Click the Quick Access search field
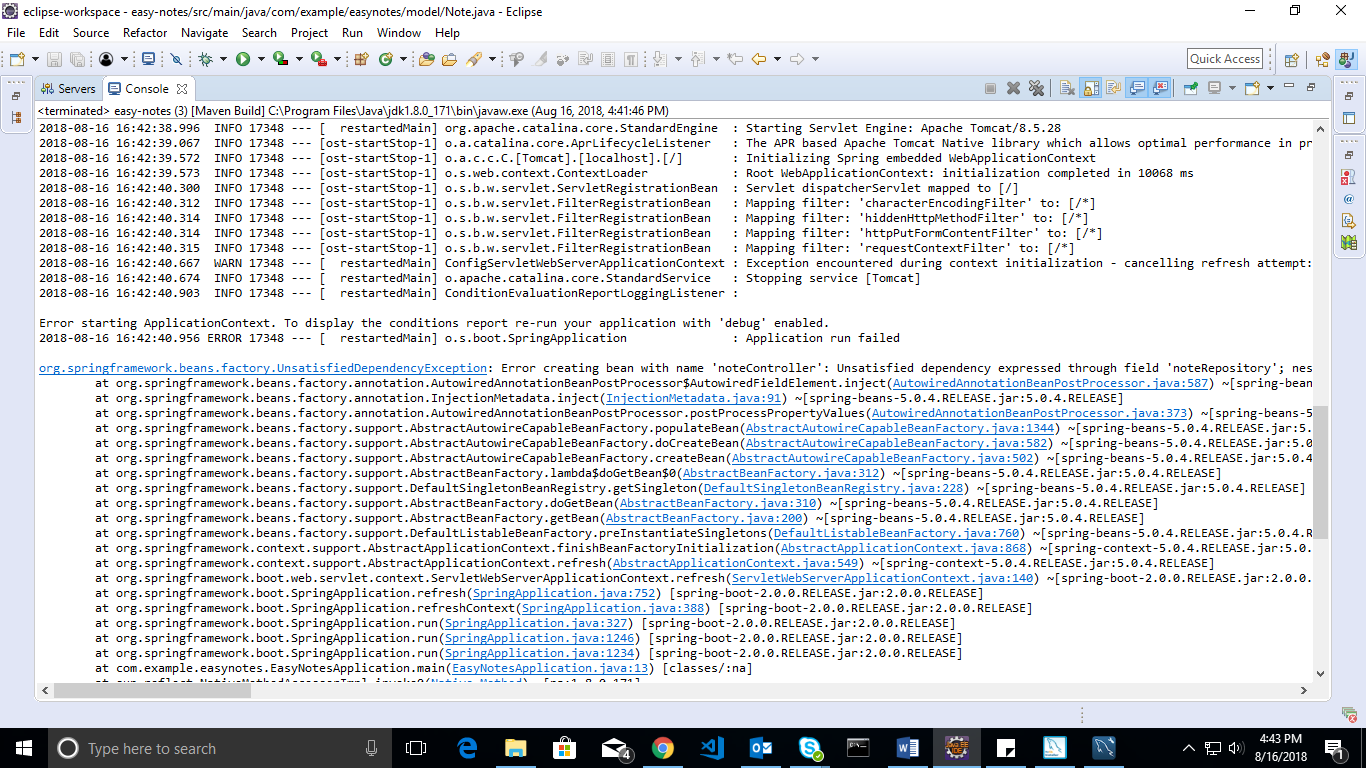Viewport: 1366px width, 768px height. [x=1225, y=59]
